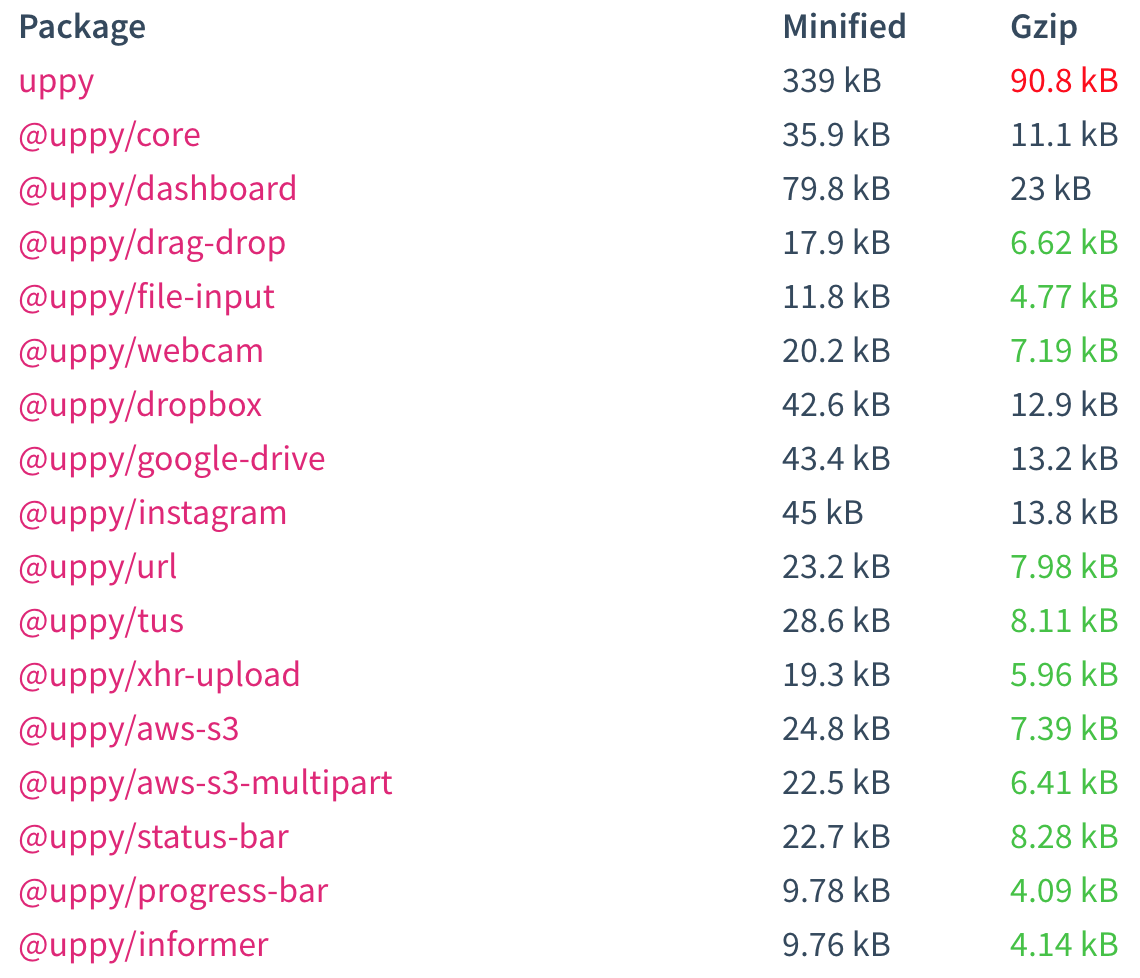Open the @uppy/url package link
This screenshot has height=978, width=1140.
(97, 567)
